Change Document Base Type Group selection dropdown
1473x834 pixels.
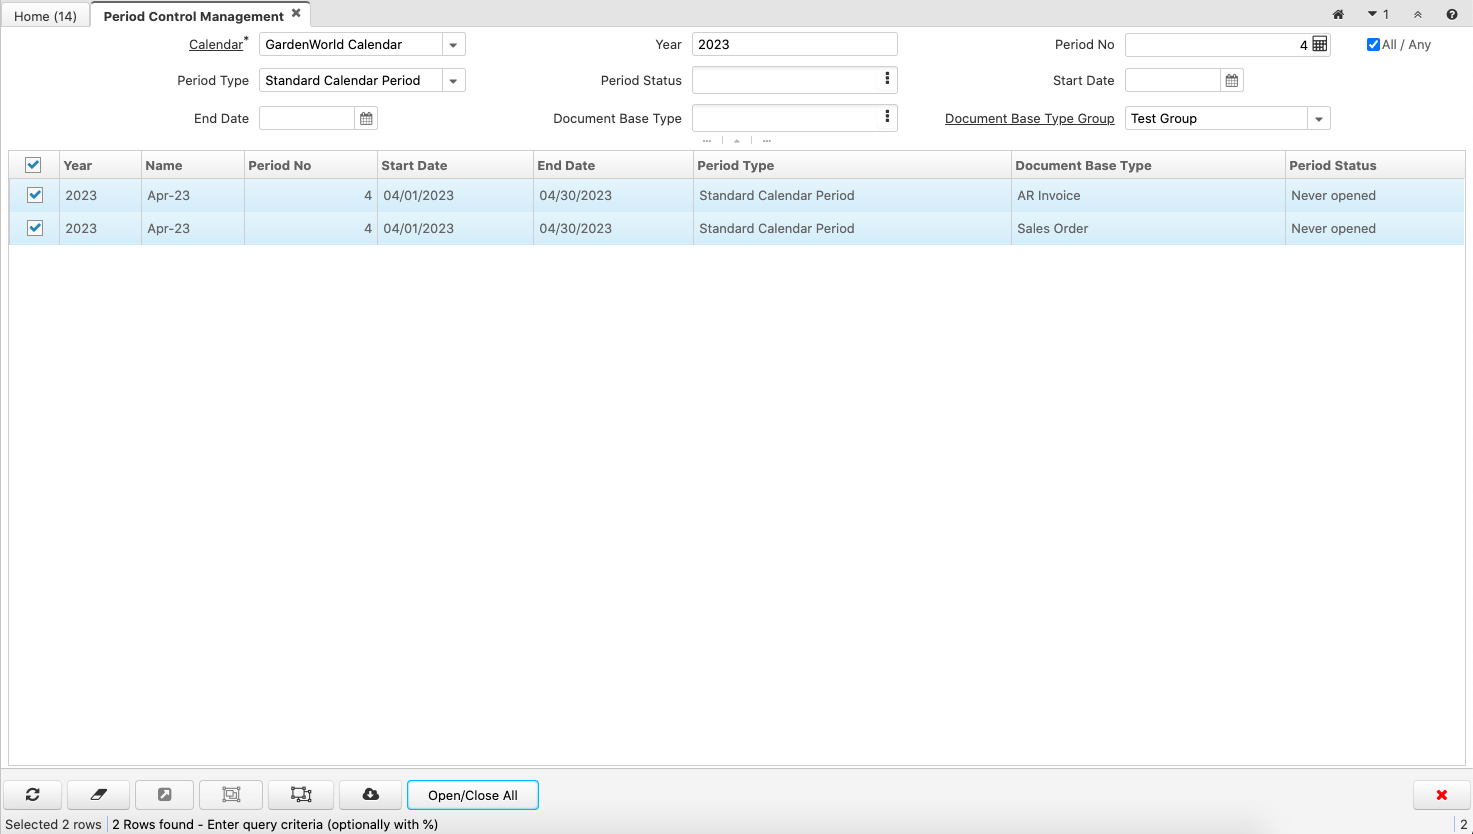pos(1319,118)
